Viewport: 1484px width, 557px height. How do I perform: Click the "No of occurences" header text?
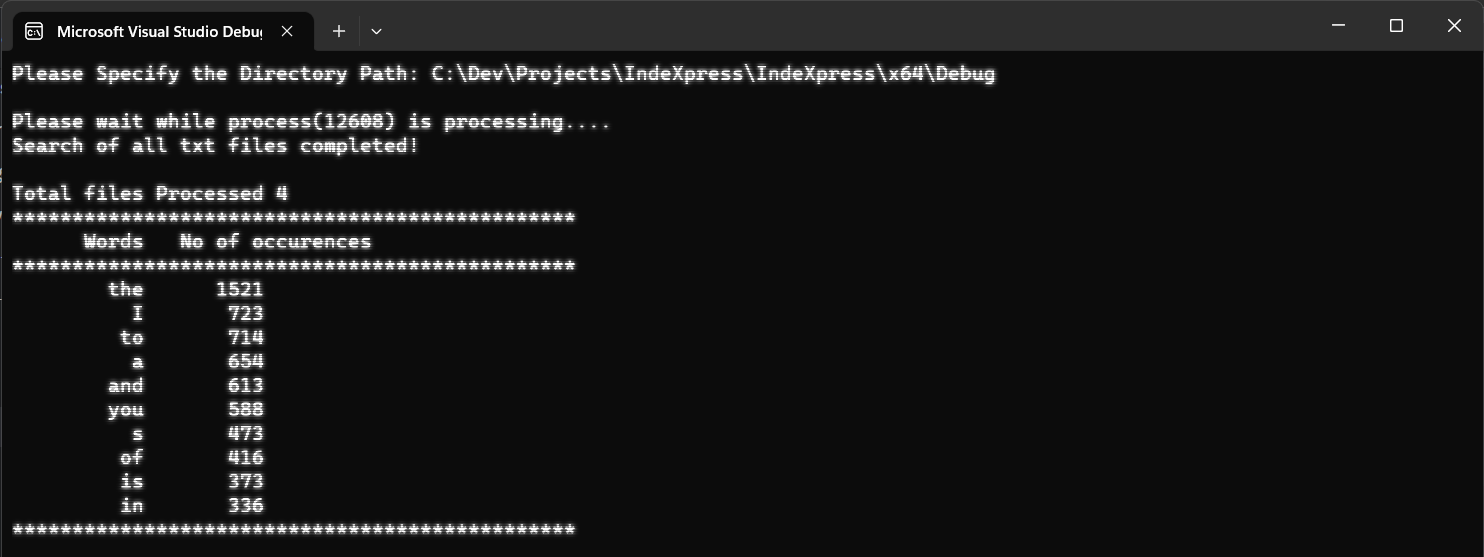(275, 242)
